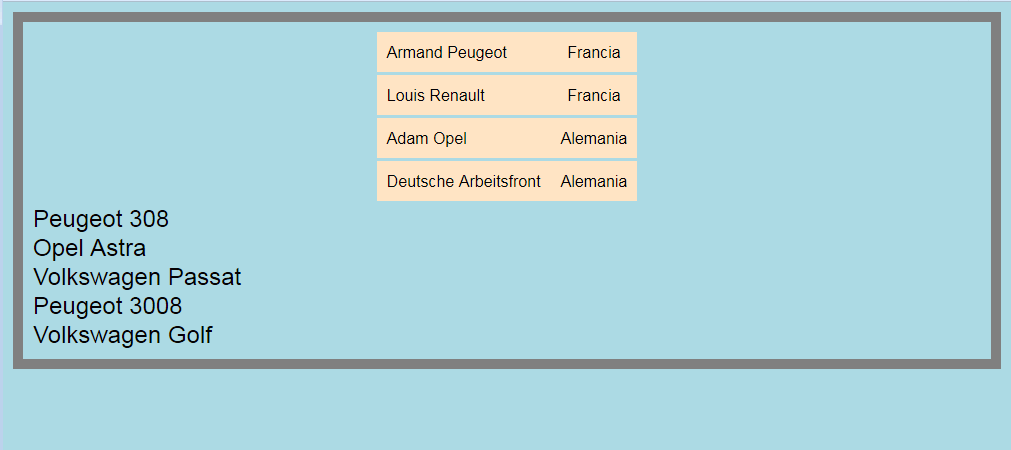
Task: Click the gray border frame's bottom edge
Action: pyautogui.click(x=507, y=364)
